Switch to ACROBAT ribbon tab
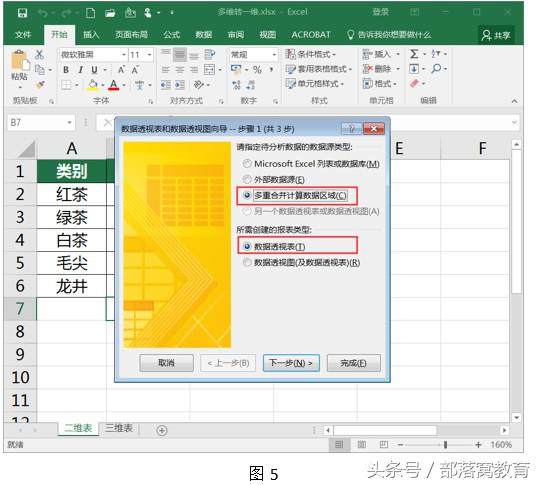This screenshot has width=541, height=485. point(311,35)
